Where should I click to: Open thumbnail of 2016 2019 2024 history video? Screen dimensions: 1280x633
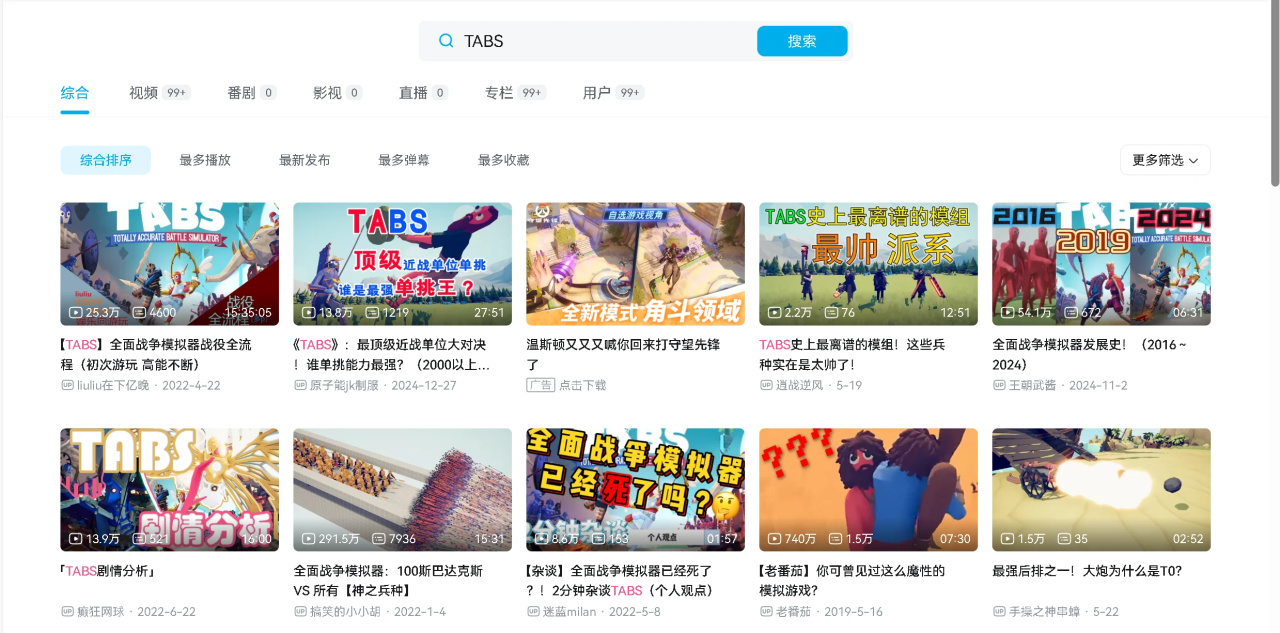pos(1102,264)
